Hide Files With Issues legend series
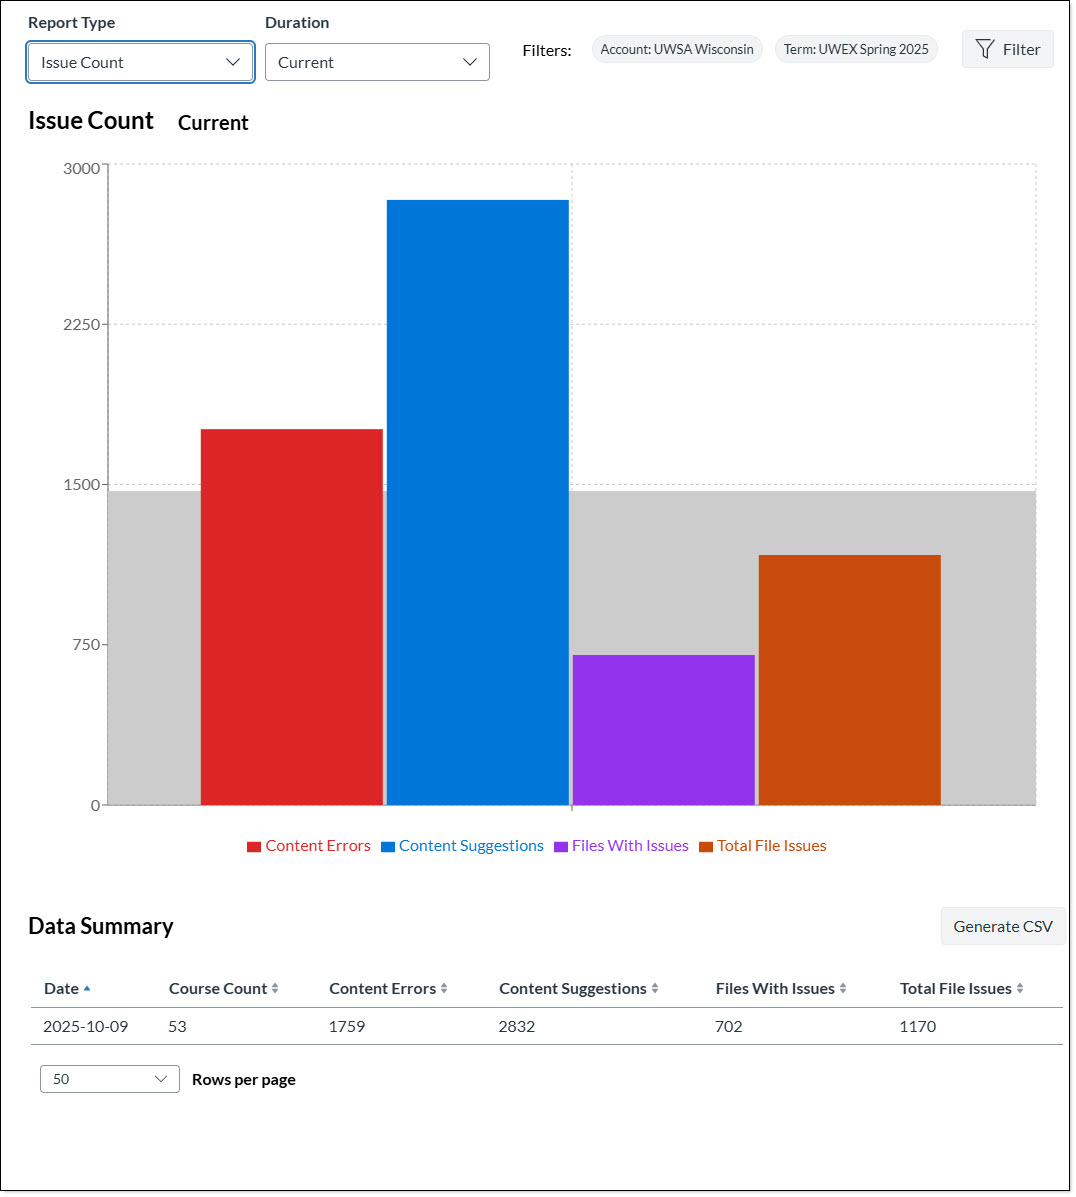Viewport: 1076px width, 1197px height. click(x=621, y=846)
